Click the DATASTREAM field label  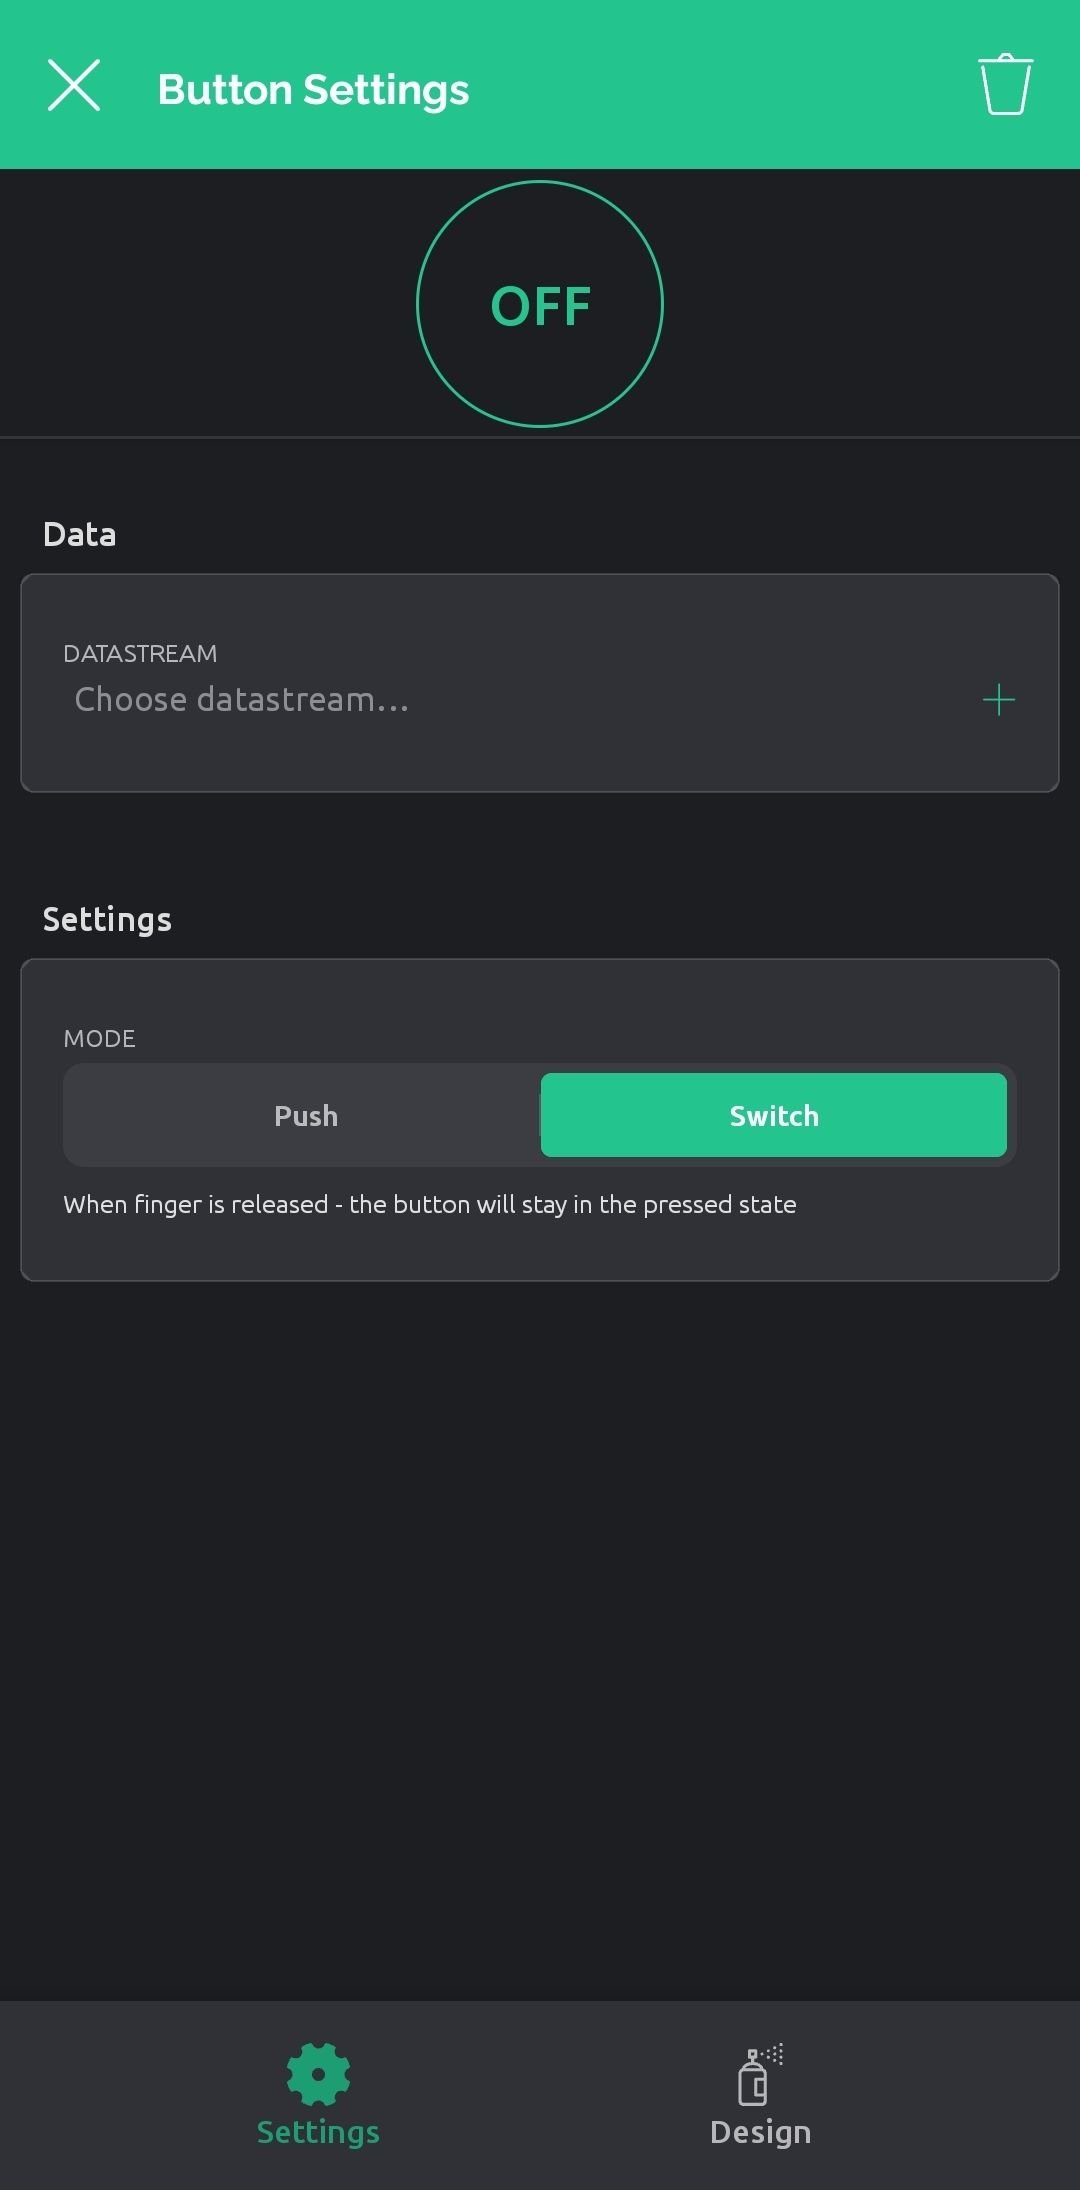coord(140,654)
